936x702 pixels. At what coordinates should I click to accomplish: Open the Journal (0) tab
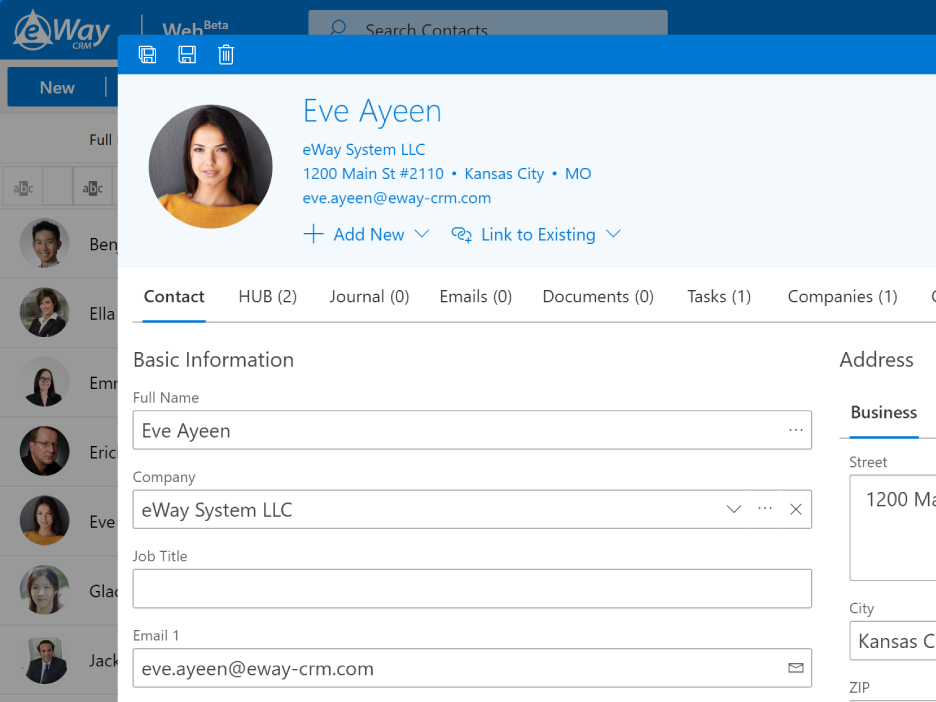369,297
